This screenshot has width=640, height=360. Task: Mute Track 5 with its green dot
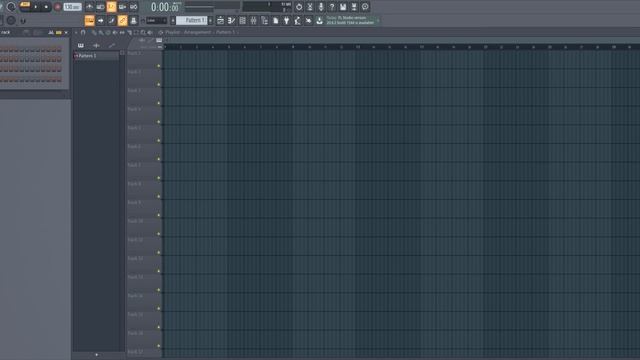coord(159,140)
